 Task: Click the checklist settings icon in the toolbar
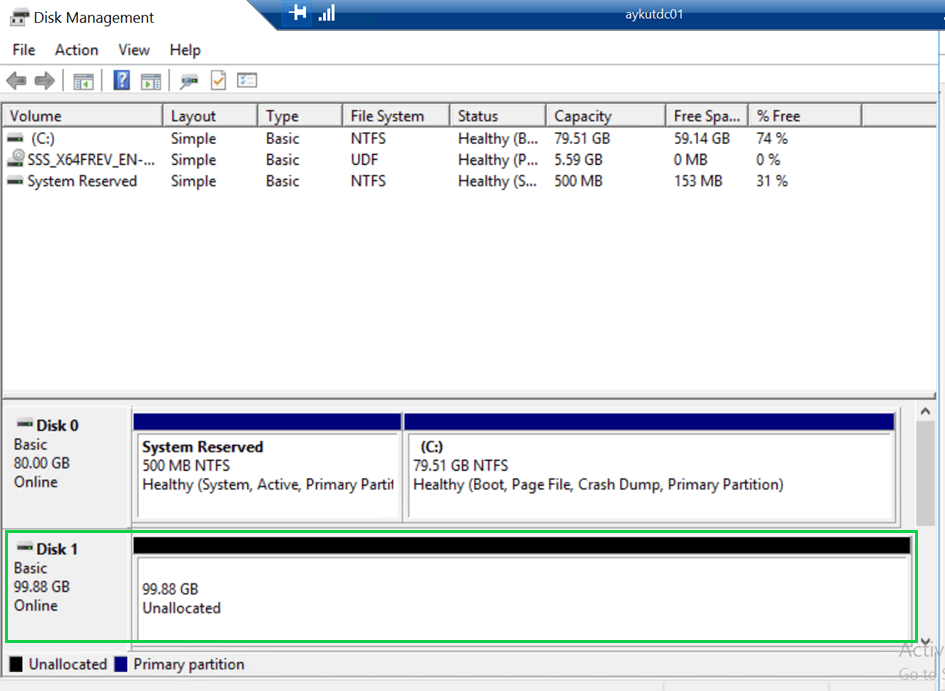tap(247, 81)
